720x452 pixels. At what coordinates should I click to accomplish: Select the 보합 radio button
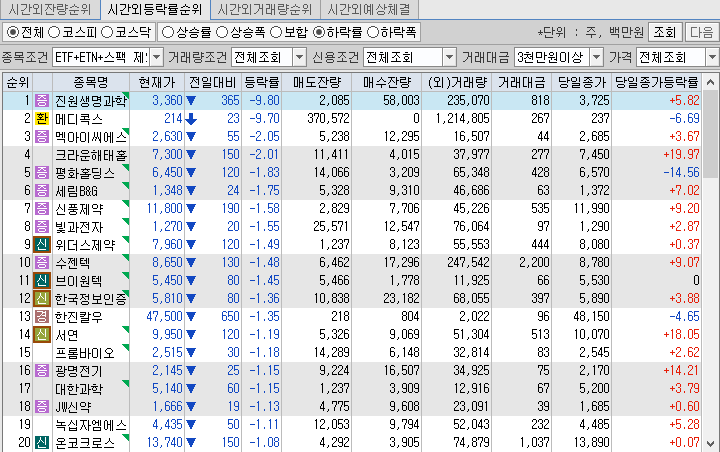coord(276,32)
